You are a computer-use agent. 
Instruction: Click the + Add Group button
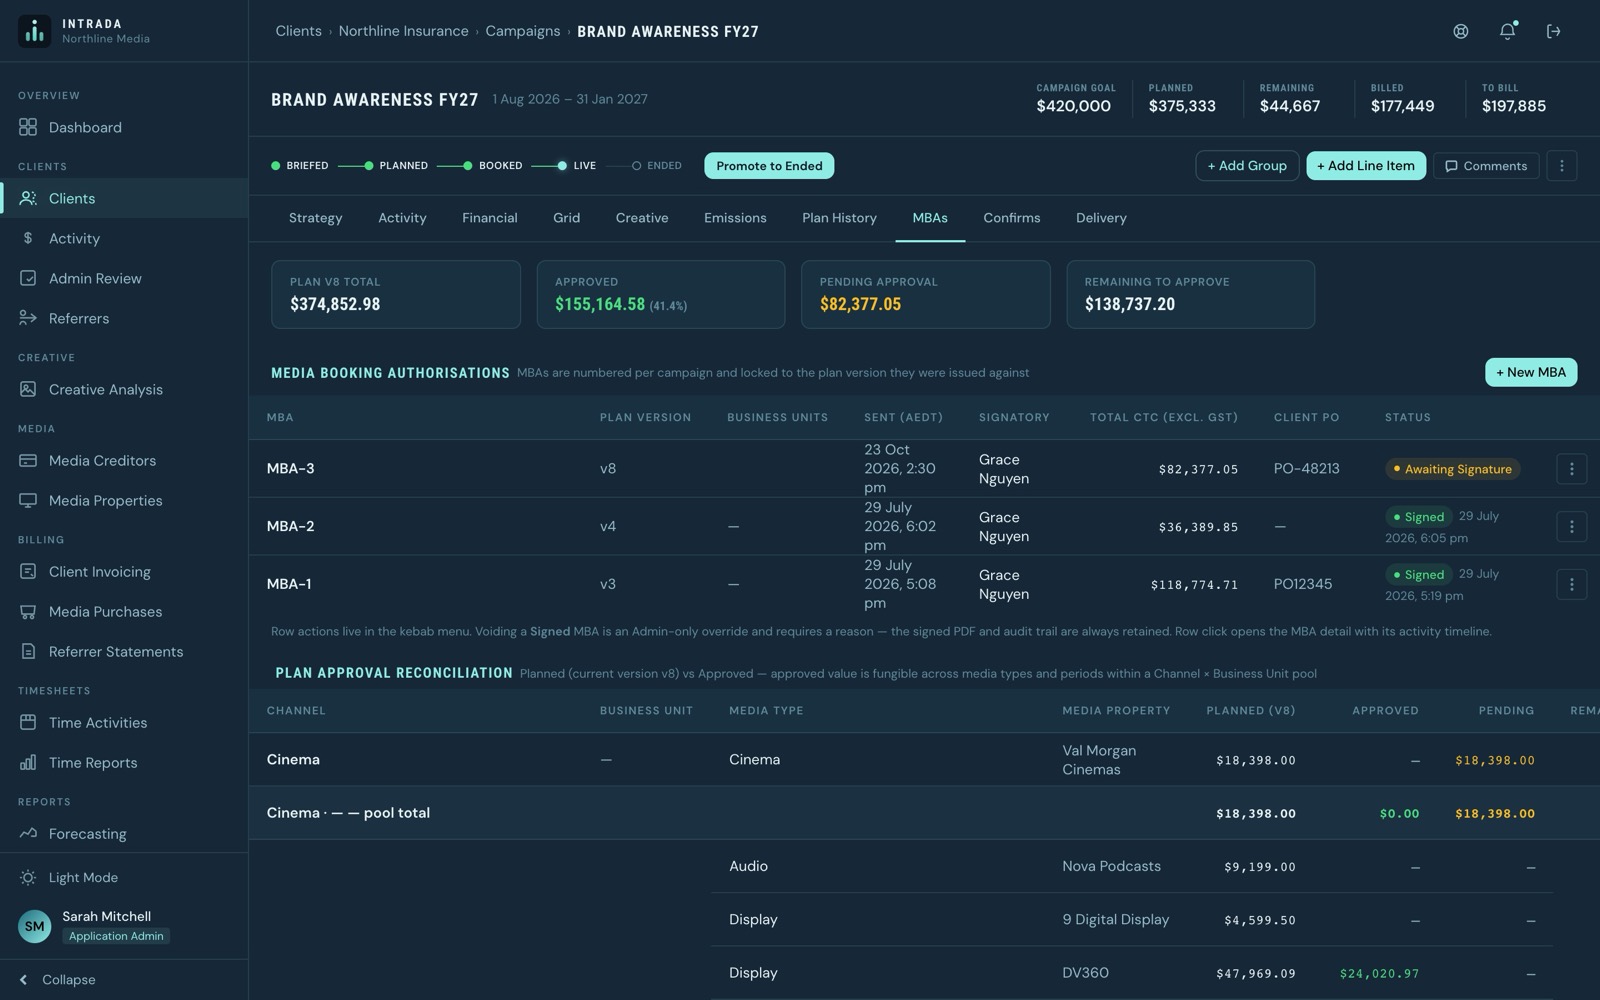(x=1247, y=165)
